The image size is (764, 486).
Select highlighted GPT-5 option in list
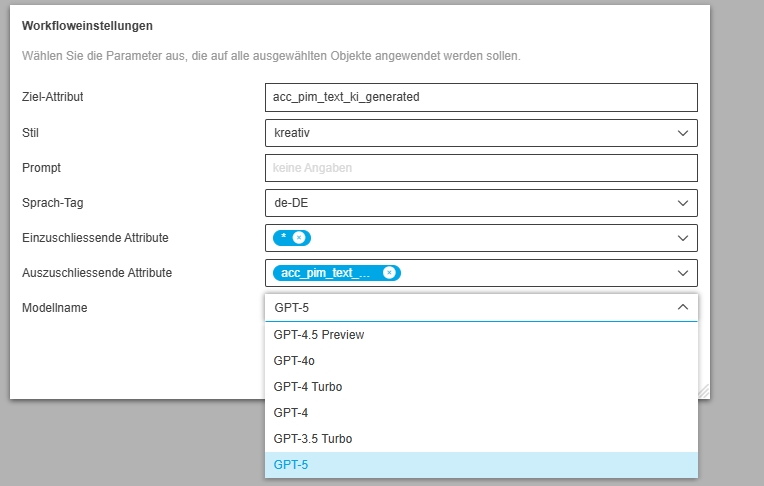click(x=481, y=465)
